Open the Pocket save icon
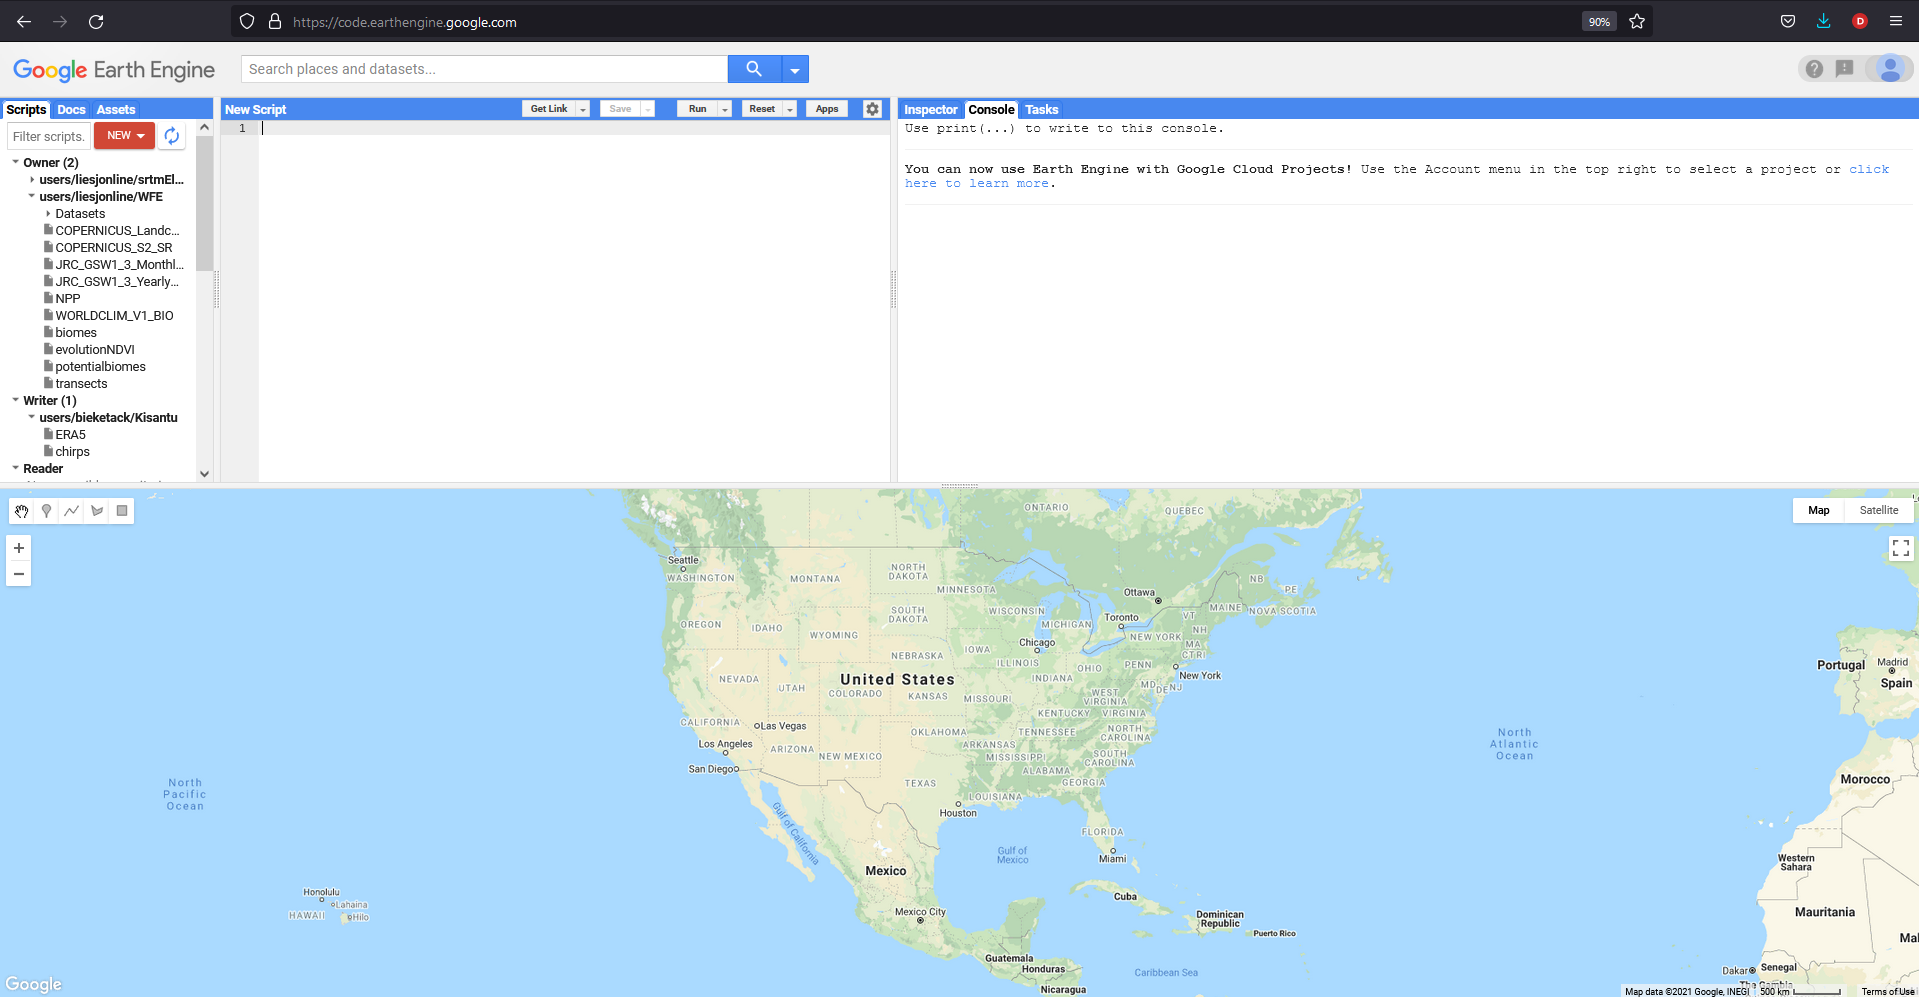 1788,21
